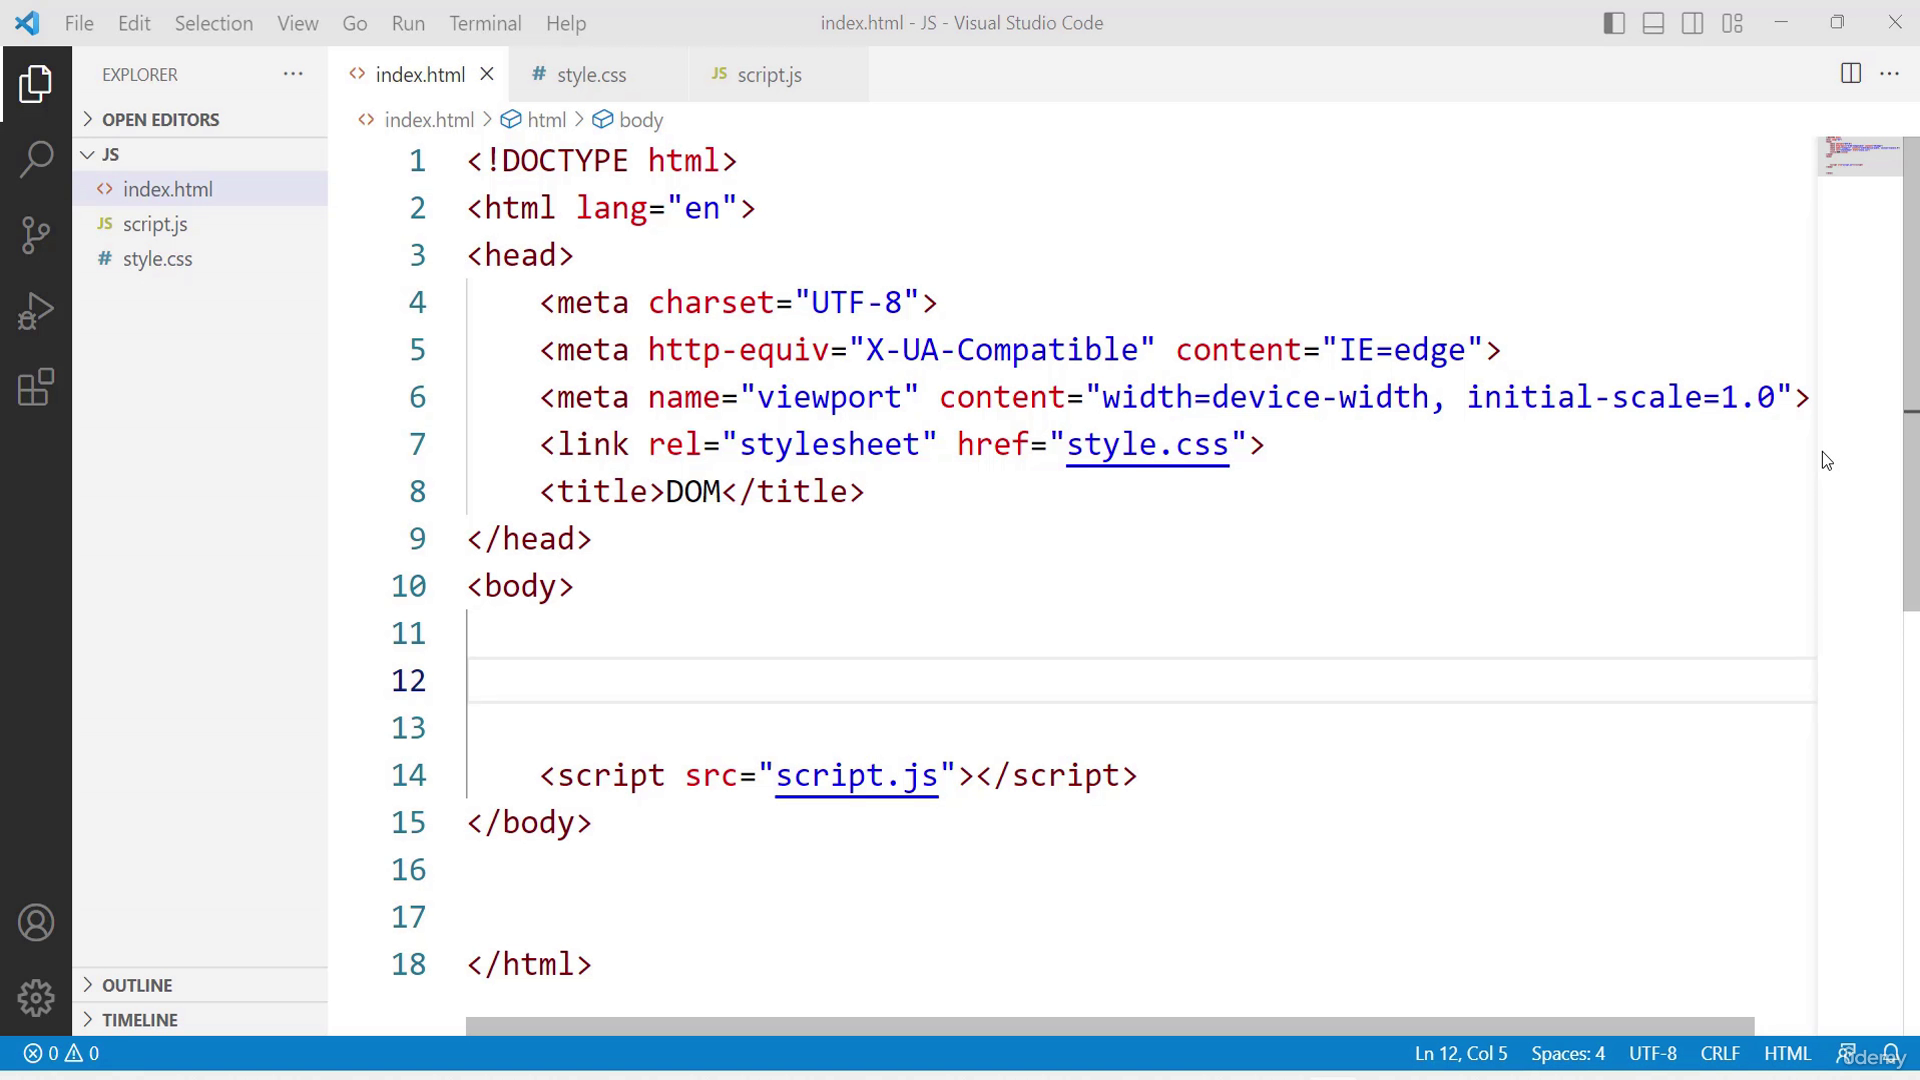Select HTML language mode in status bar
Image resolution: width=1920 pixels, height=1080 pixels.
[1787, 1054]
